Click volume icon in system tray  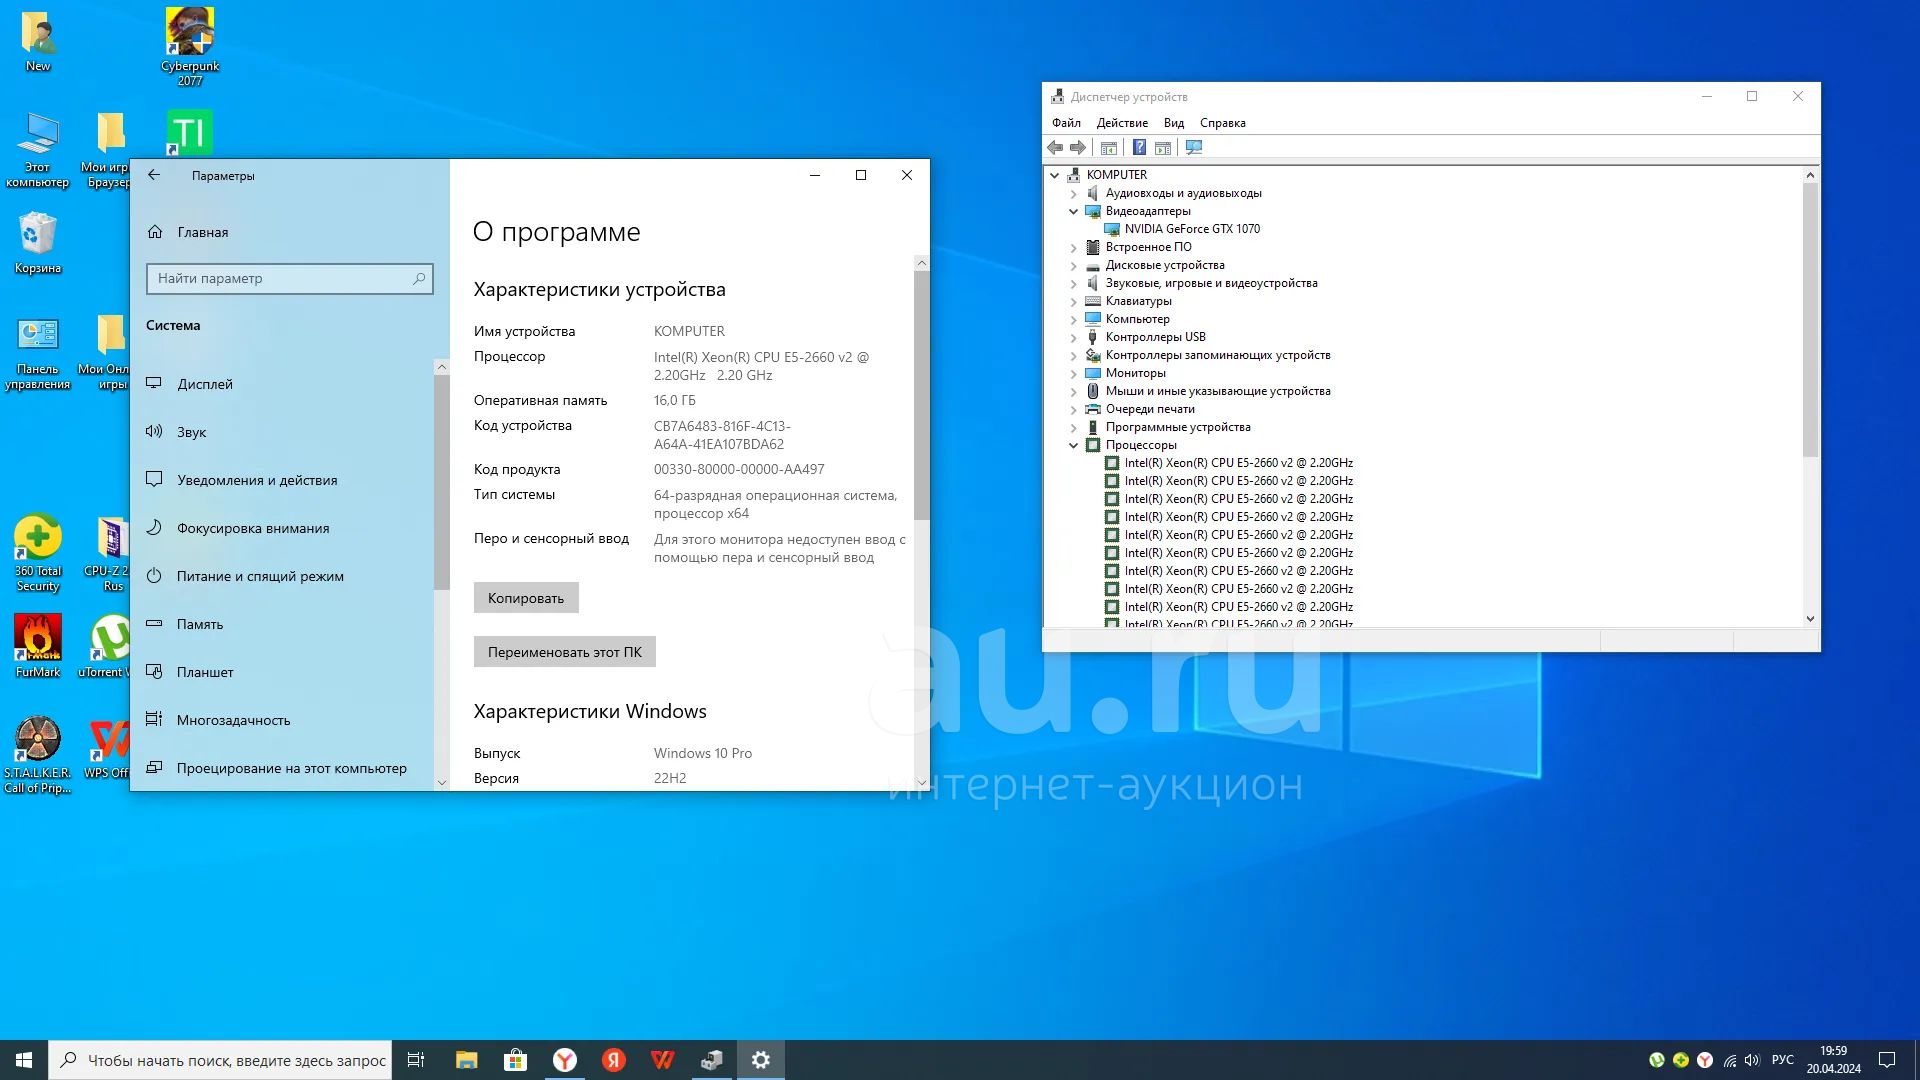[1752, 1060]
